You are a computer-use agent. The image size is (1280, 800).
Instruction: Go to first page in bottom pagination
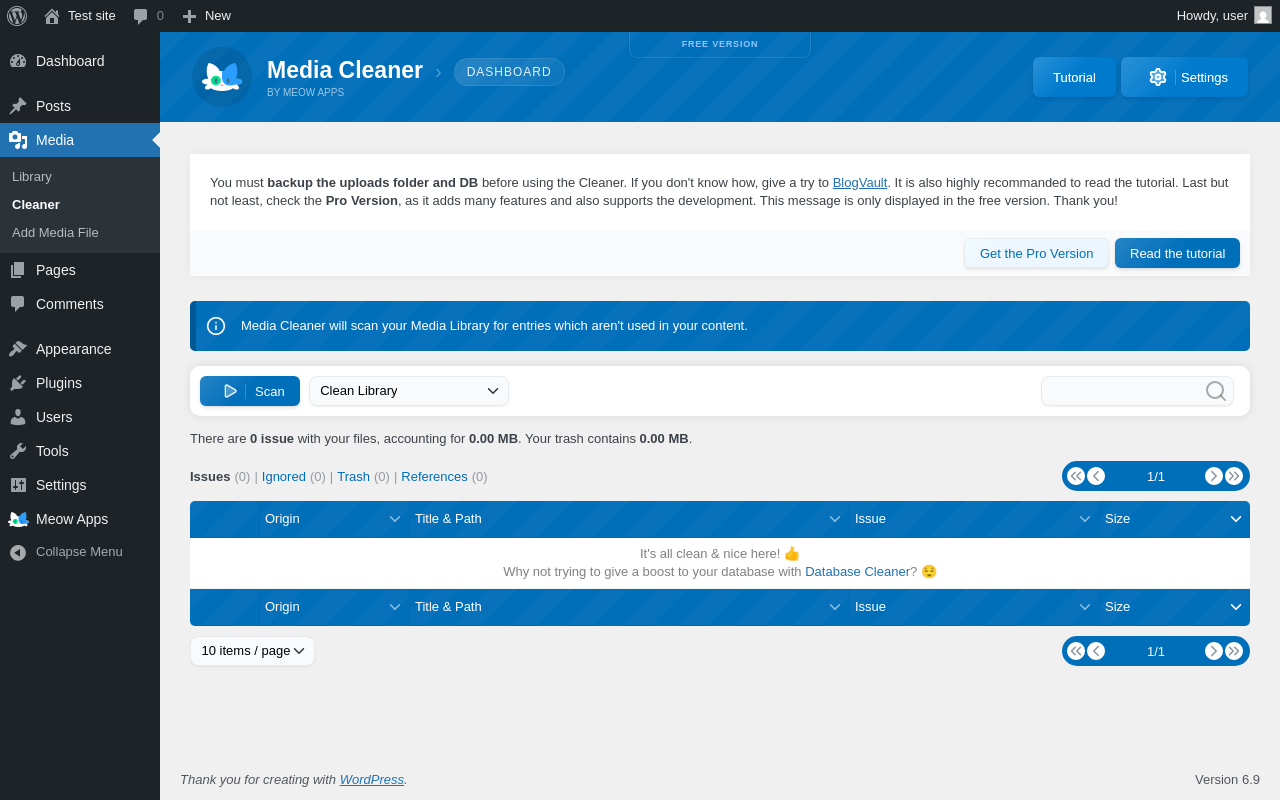click(x=1076, y=651)
